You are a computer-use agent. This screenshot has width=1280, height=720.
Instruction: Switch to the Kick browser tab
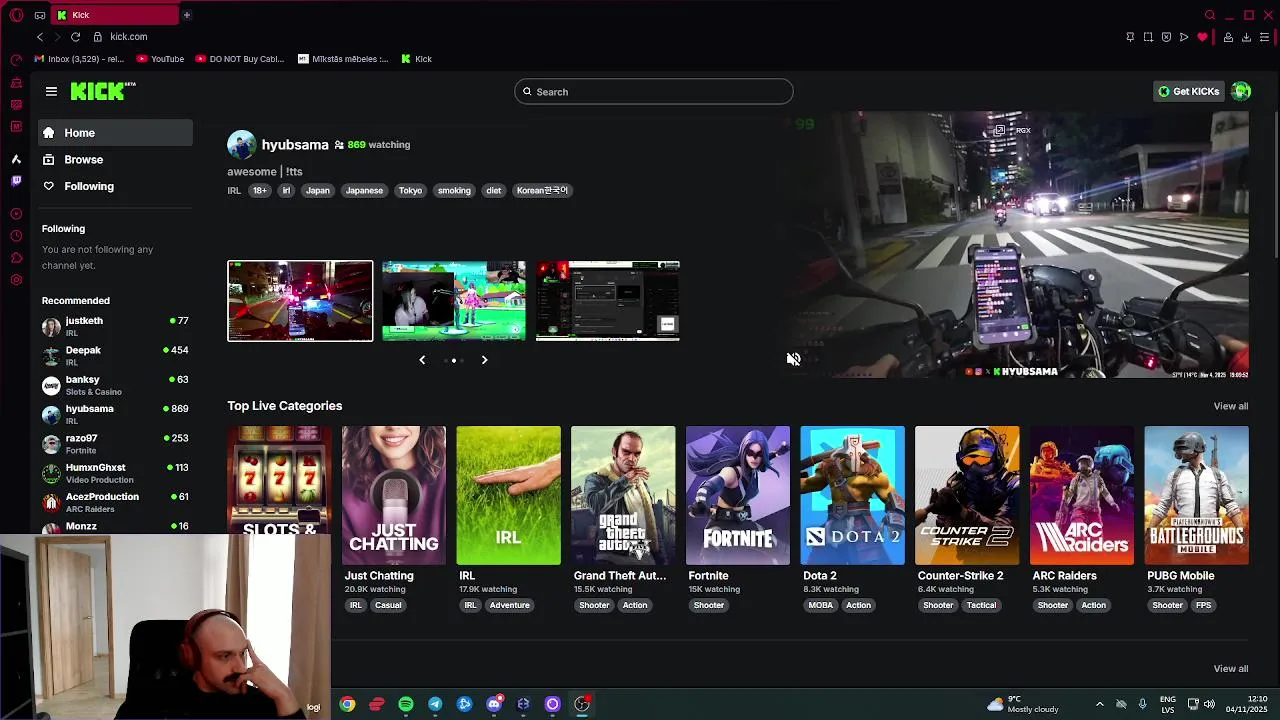pyautogui.click(x=115, y=15)
